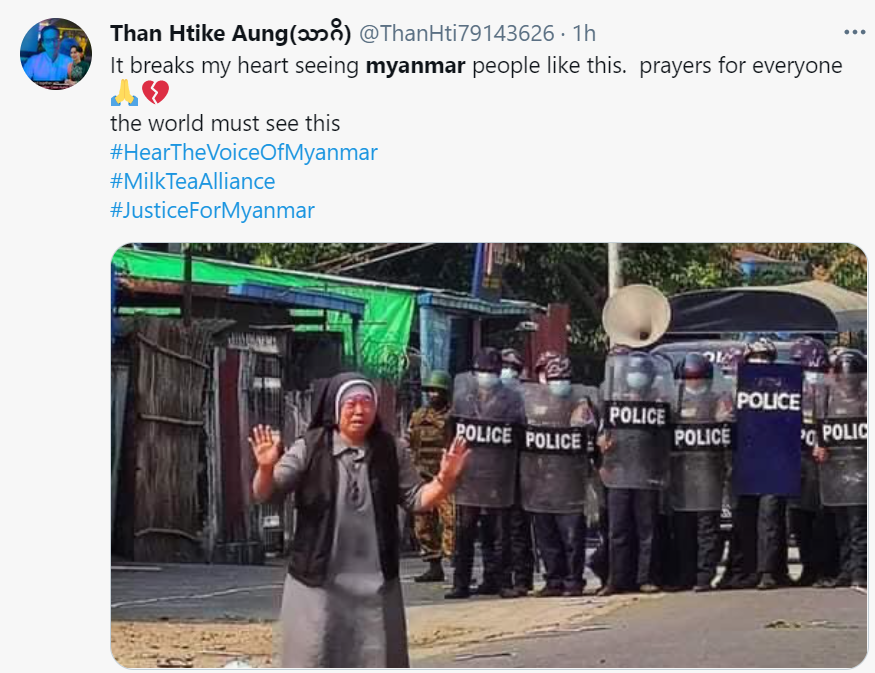Screen dimensions: 875x673
Task: Click the tweet text 'the world must see this'
Action: point(225,123)
